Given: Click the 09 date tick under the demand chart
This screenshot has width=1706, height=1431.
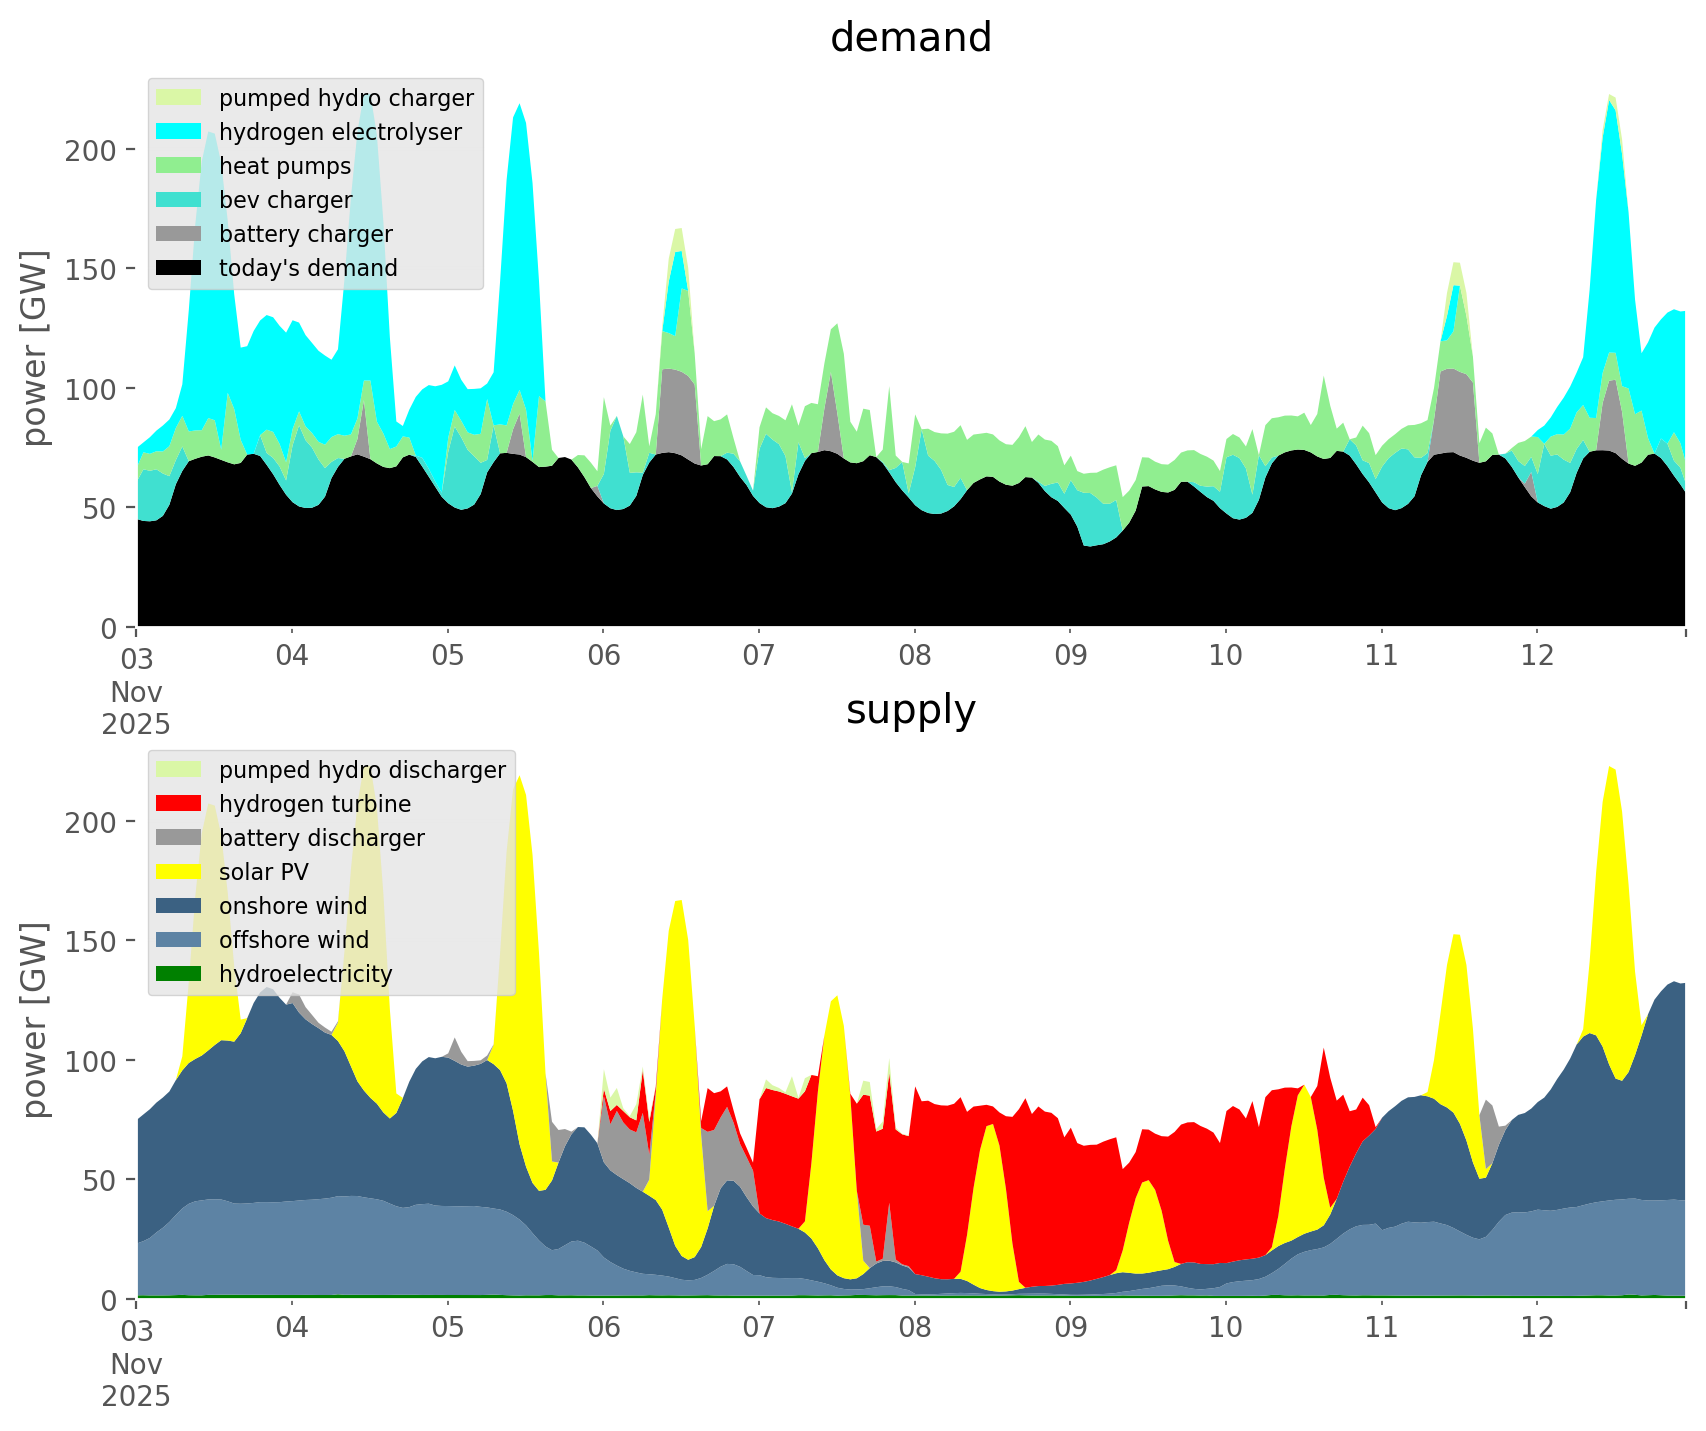Looking at the screenshot, I should pyautogui.click(x=1069, y=656).
